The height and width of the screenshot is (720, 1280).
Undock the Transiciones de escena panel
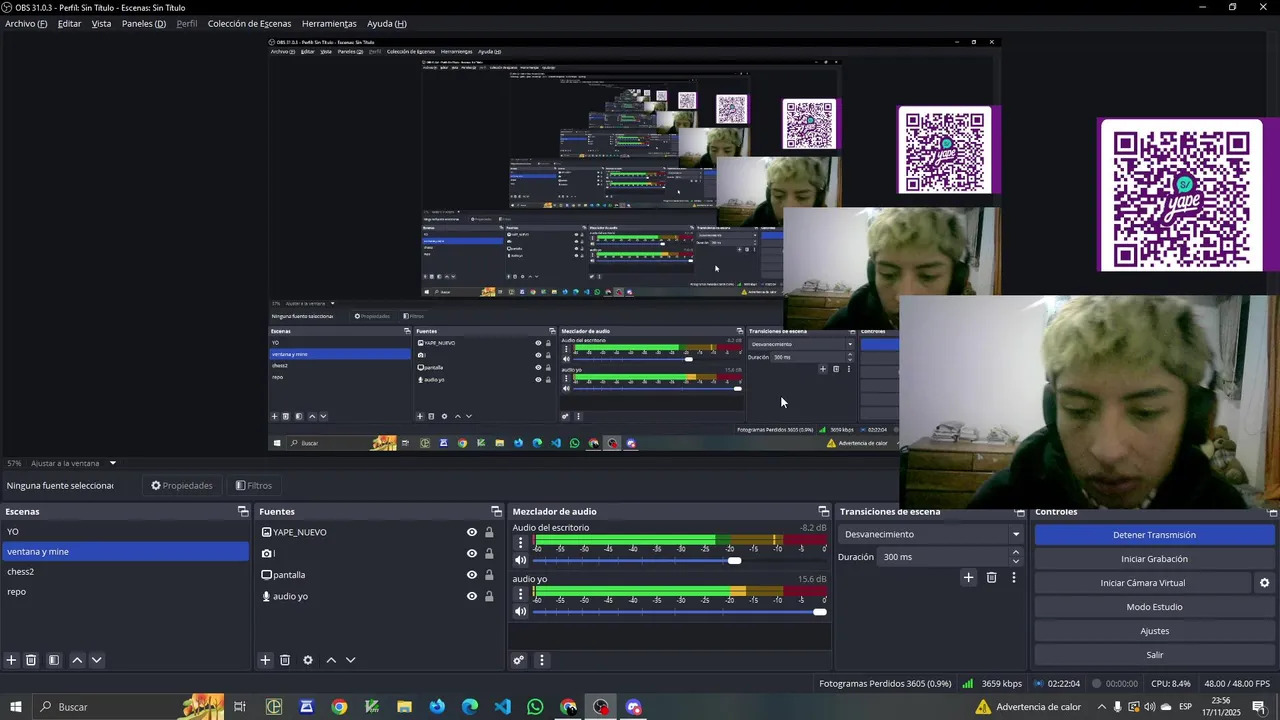[1020, 512]
